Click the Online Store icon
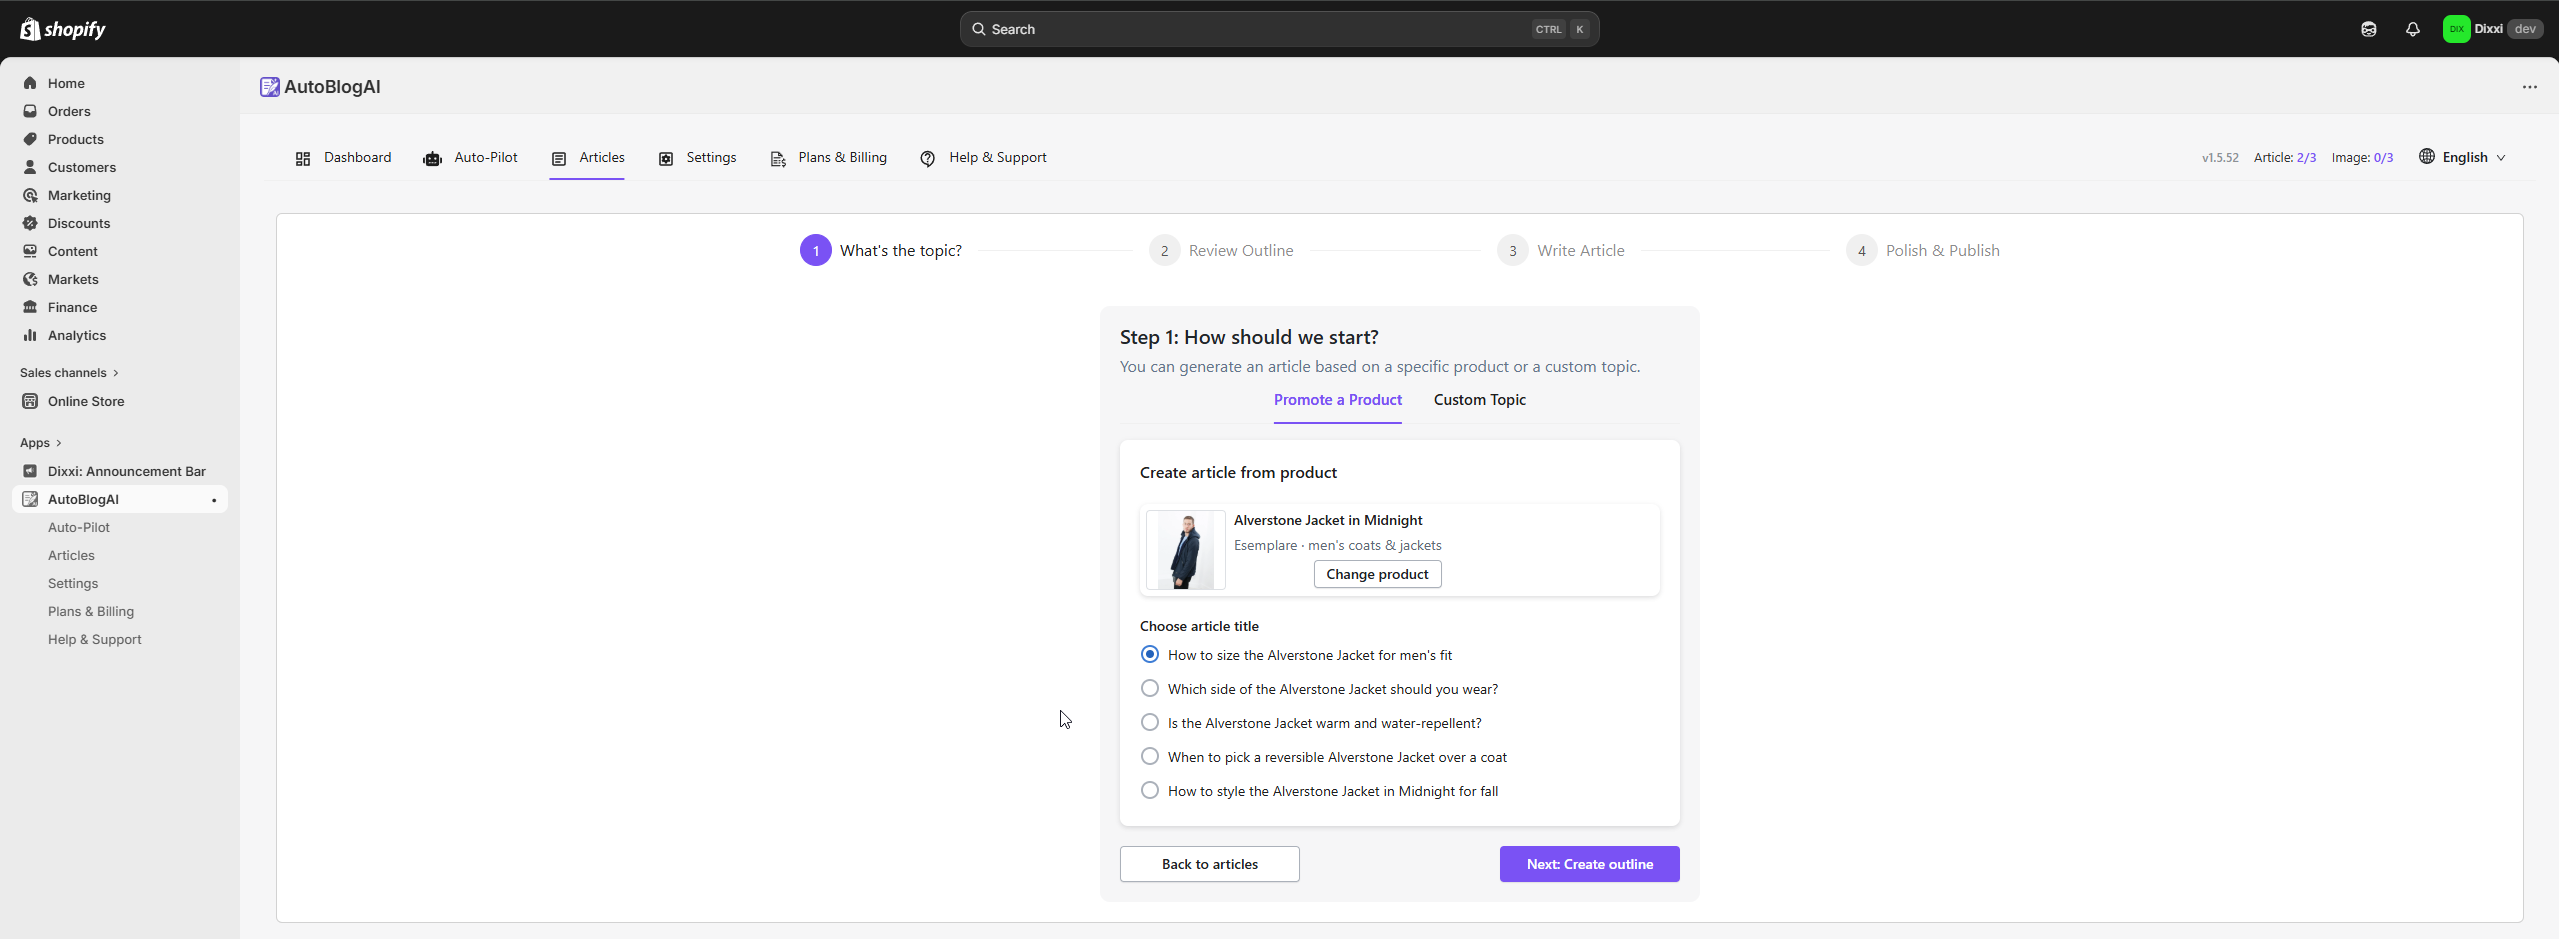 [30, 401]
